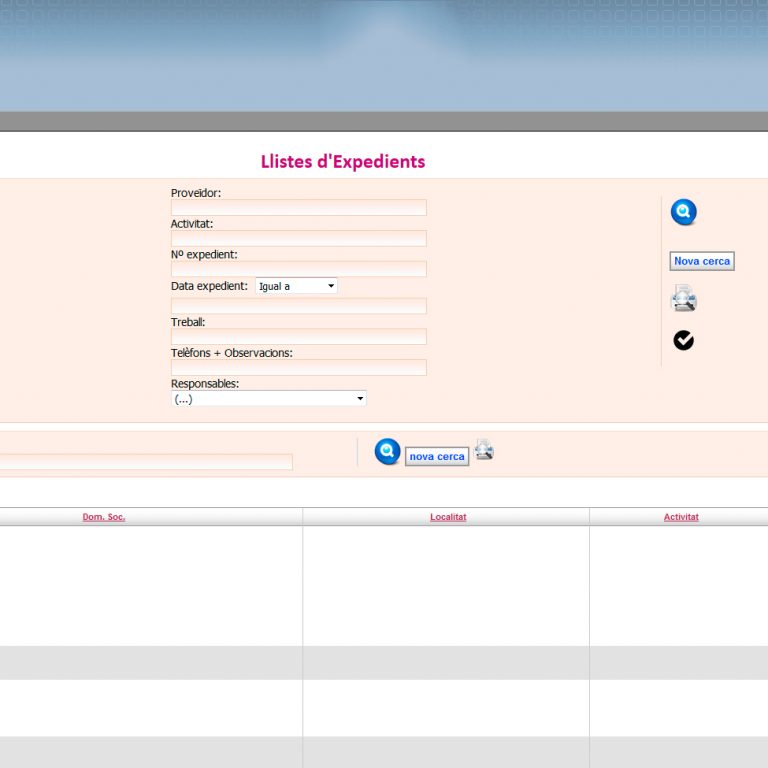Sort the table by Localitat column

448,517
